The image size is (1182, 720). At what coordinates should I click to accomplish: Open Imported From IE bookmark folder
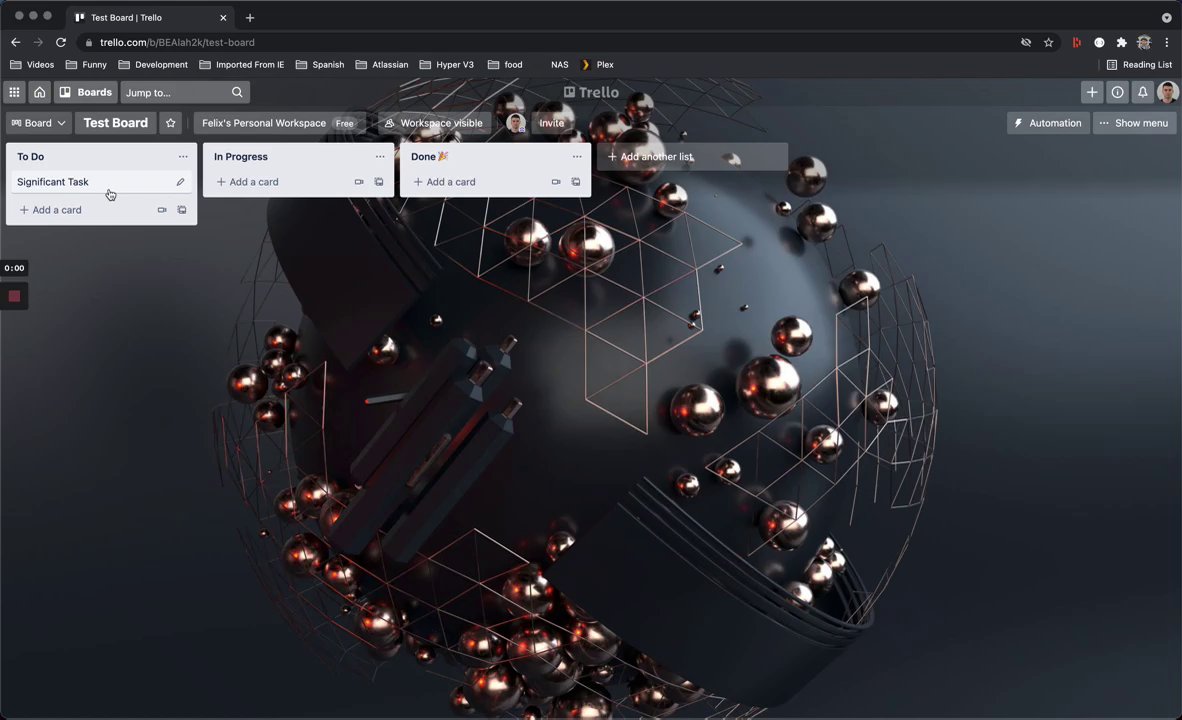tap(241, 65)
